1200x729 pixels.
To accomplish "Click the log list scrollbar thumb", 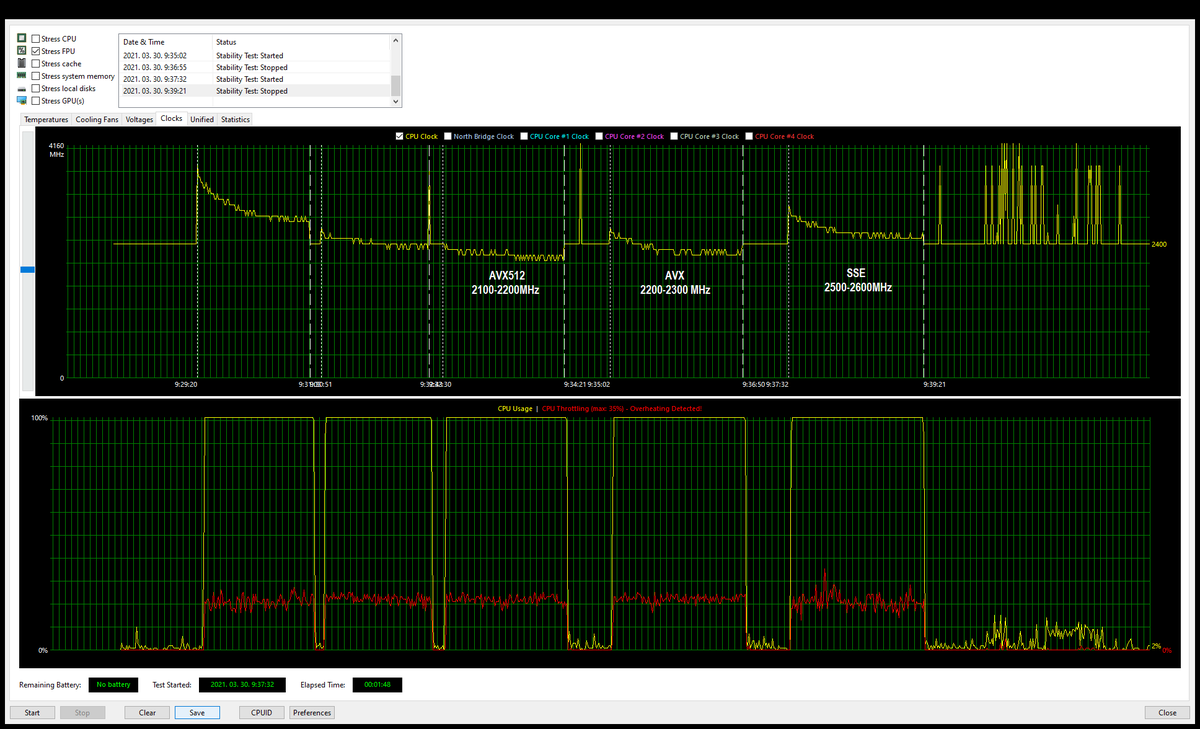I will point(396,85).
